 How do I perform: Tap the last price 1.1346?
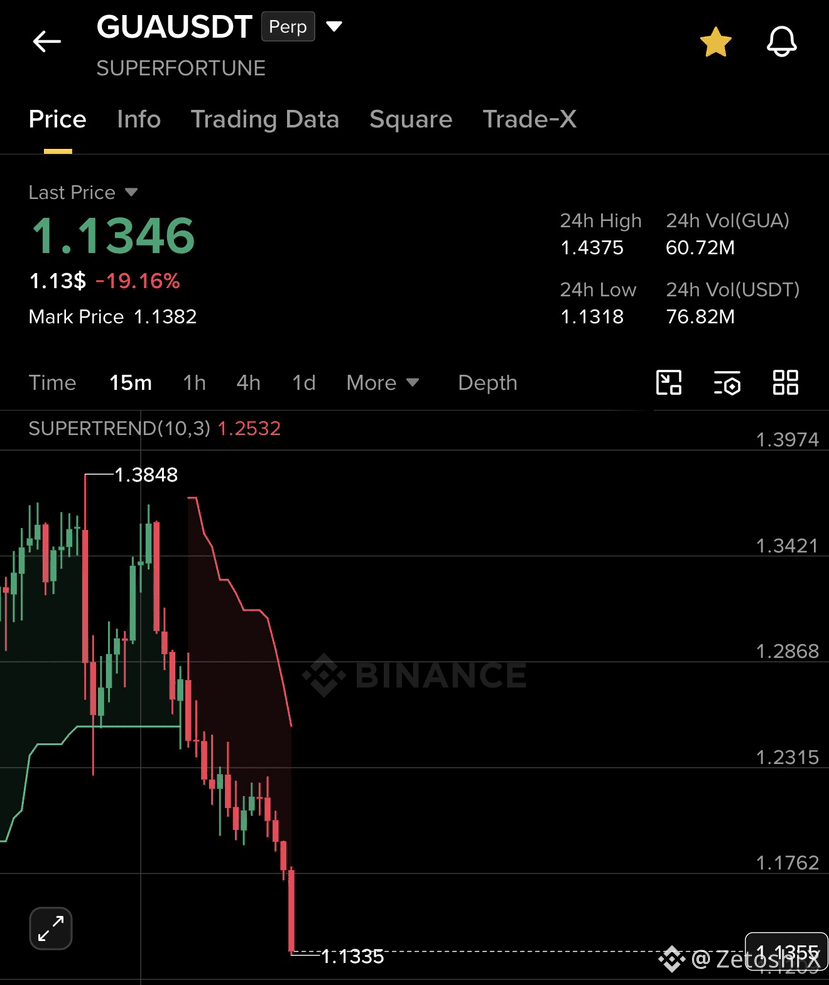113,236
